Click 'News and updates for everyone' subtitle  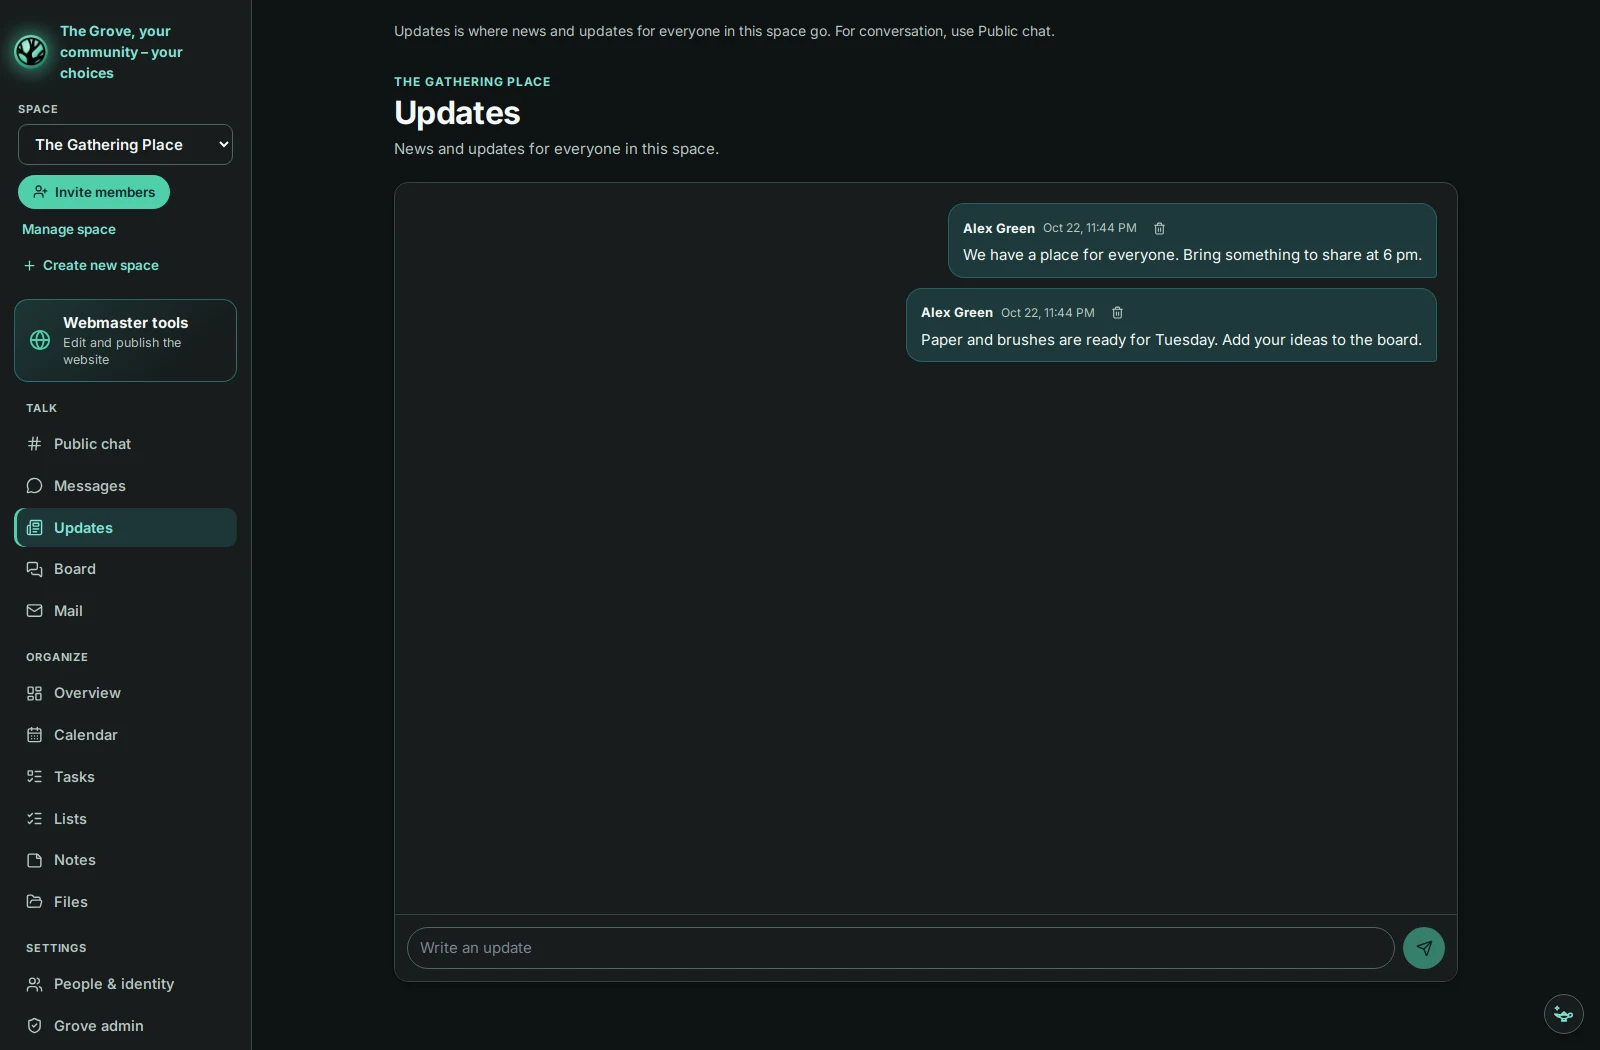click(556, 149)
